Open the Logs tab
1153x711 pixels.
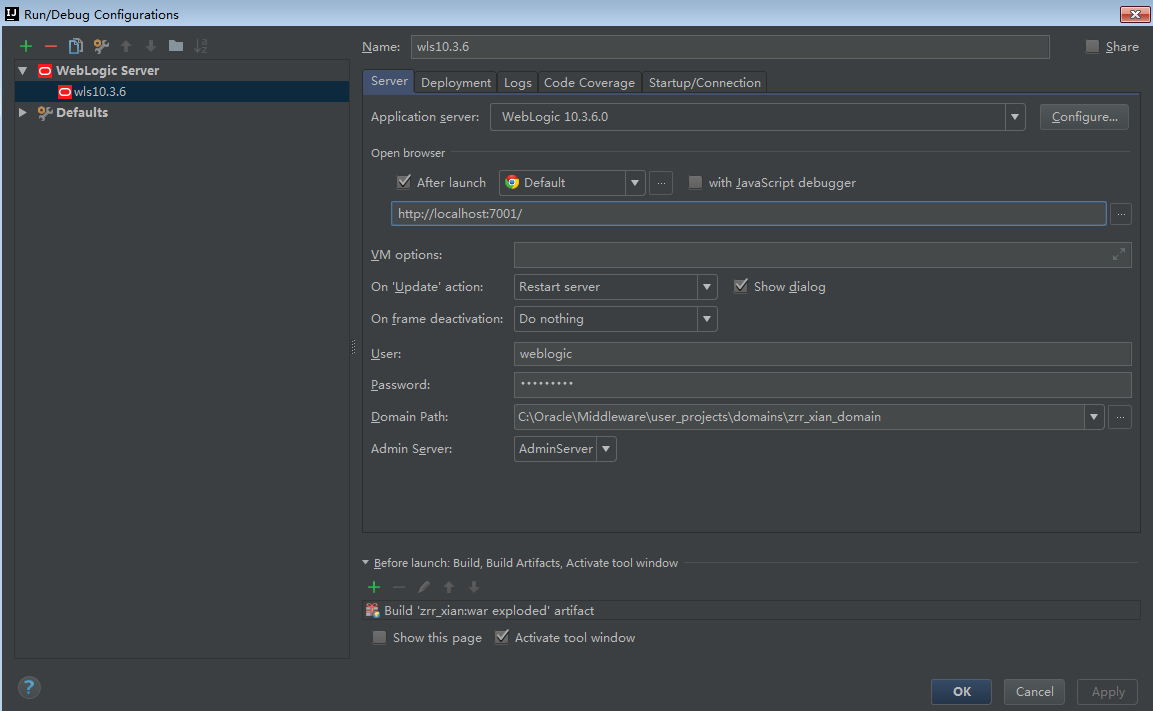[x=518, y=82]
